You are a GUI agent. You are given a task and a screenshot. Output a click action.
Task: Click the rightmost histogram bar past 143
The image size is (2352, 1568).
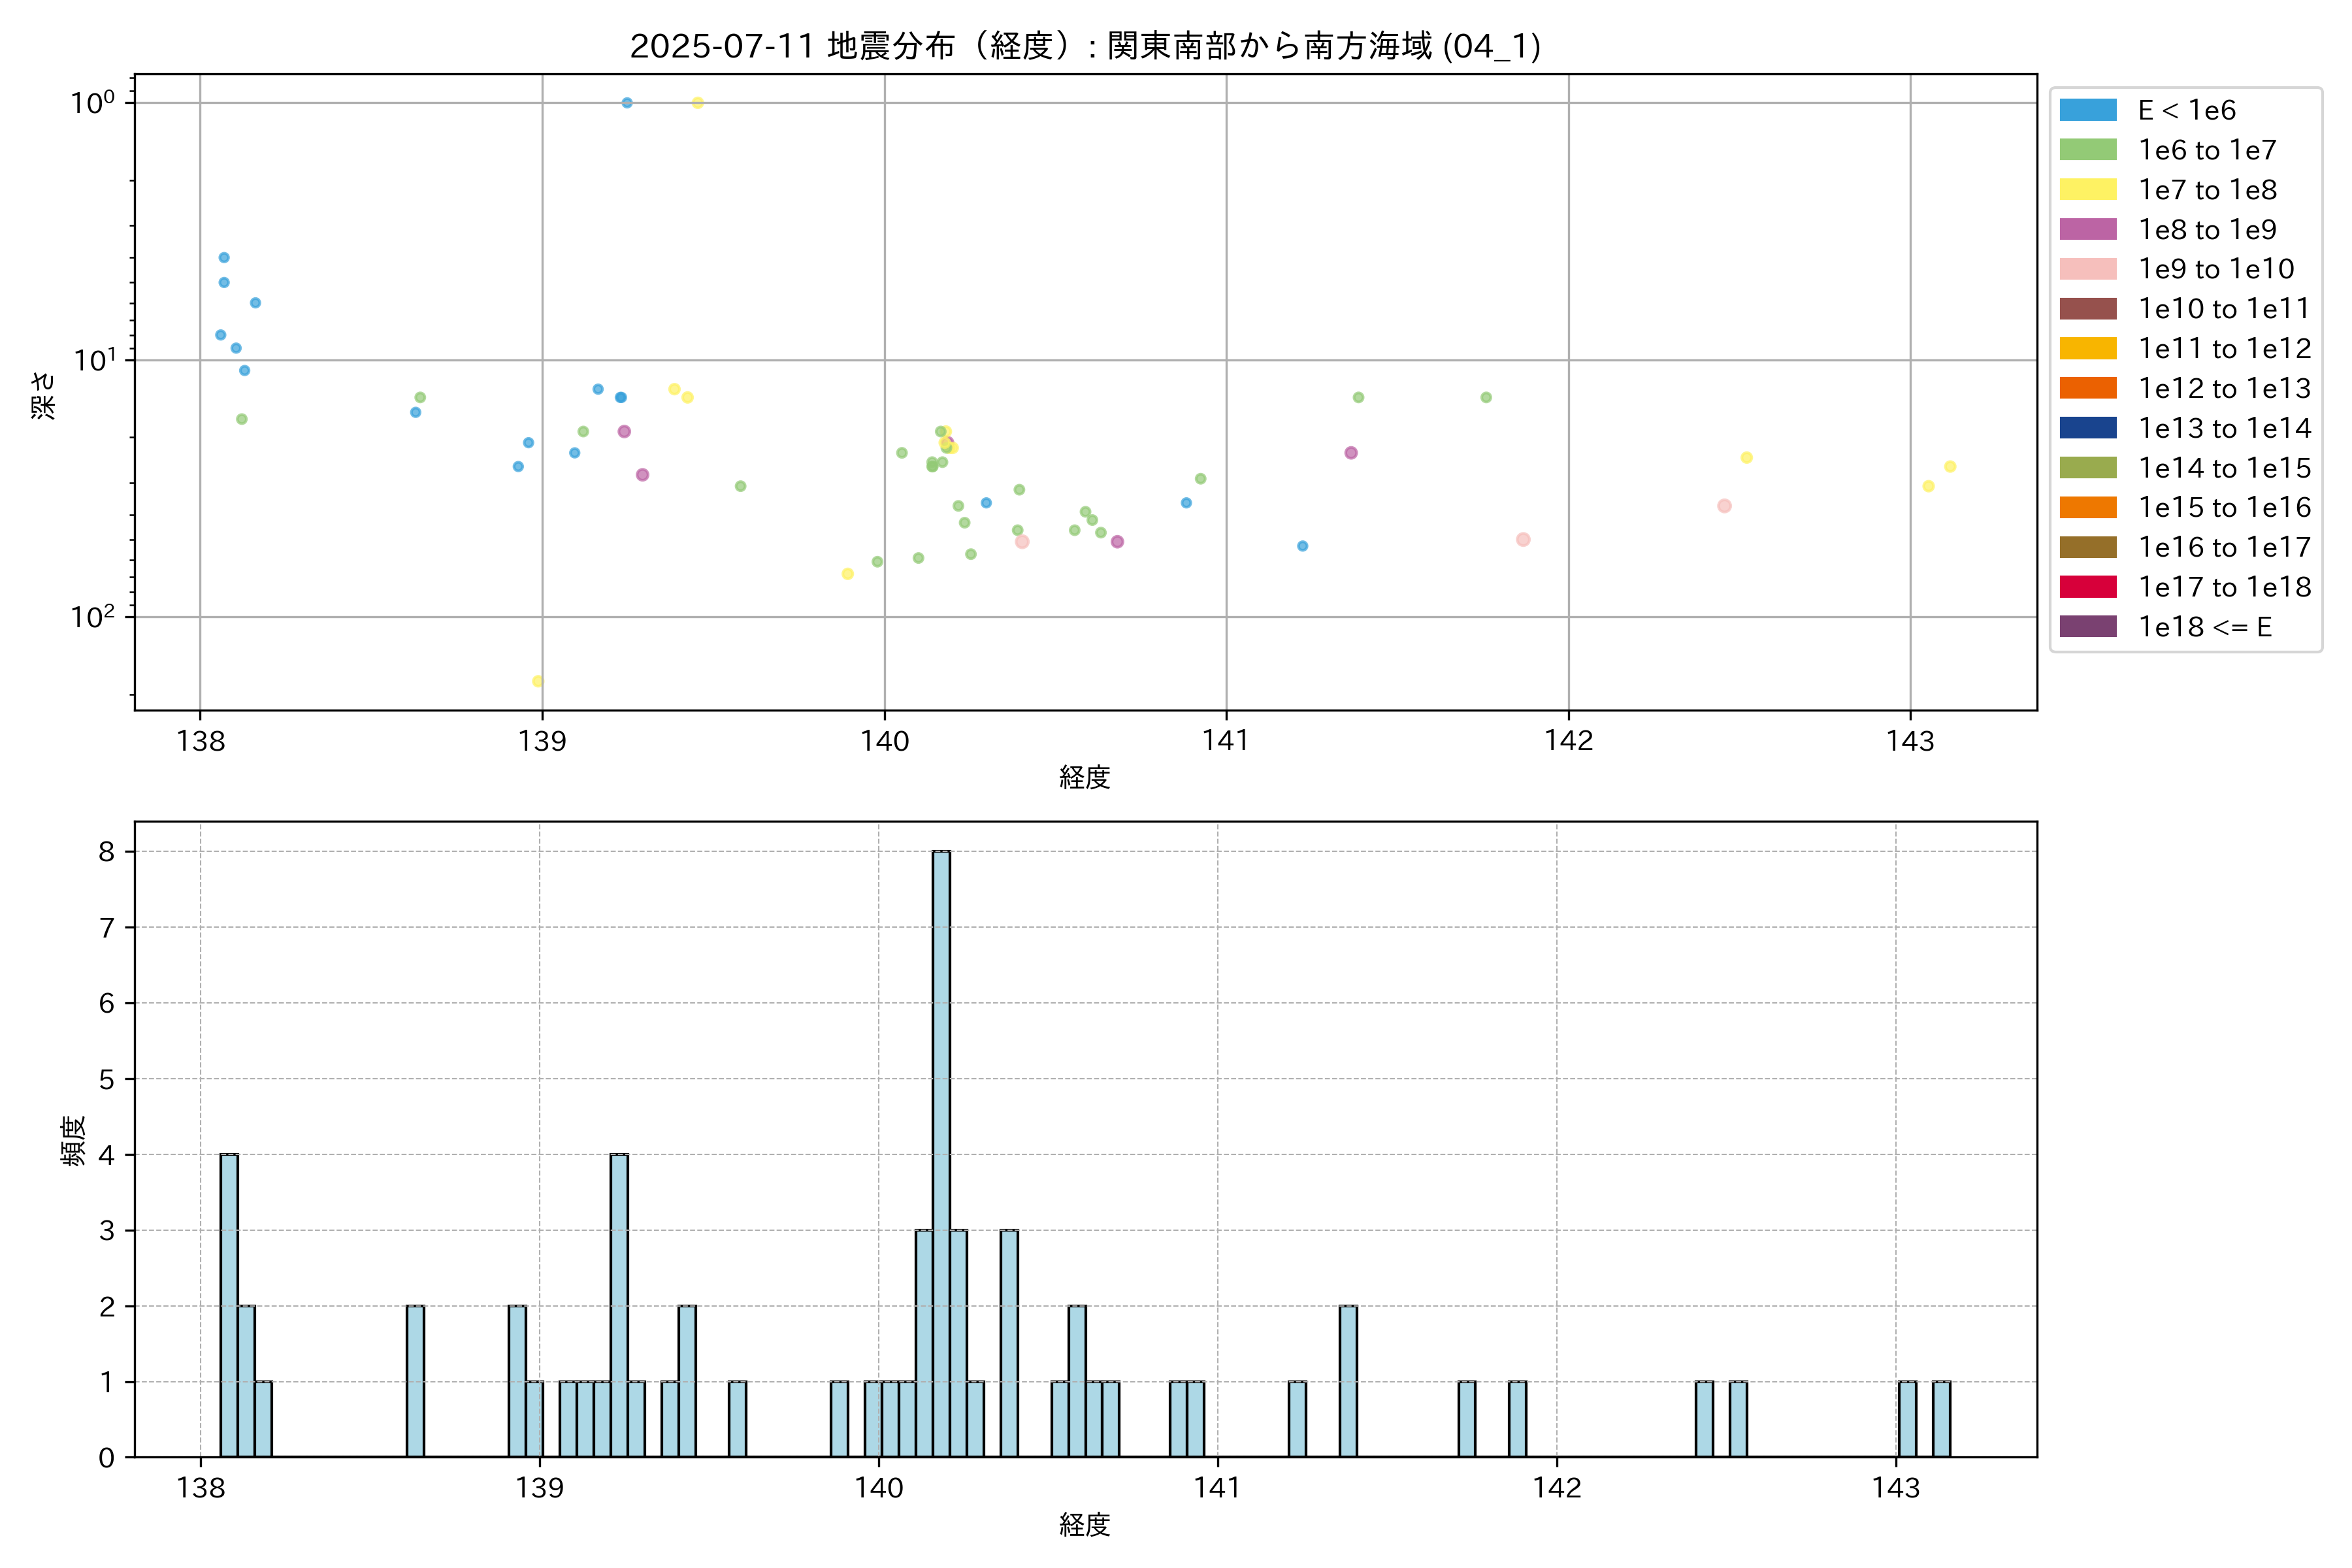pos(1941,1418)
